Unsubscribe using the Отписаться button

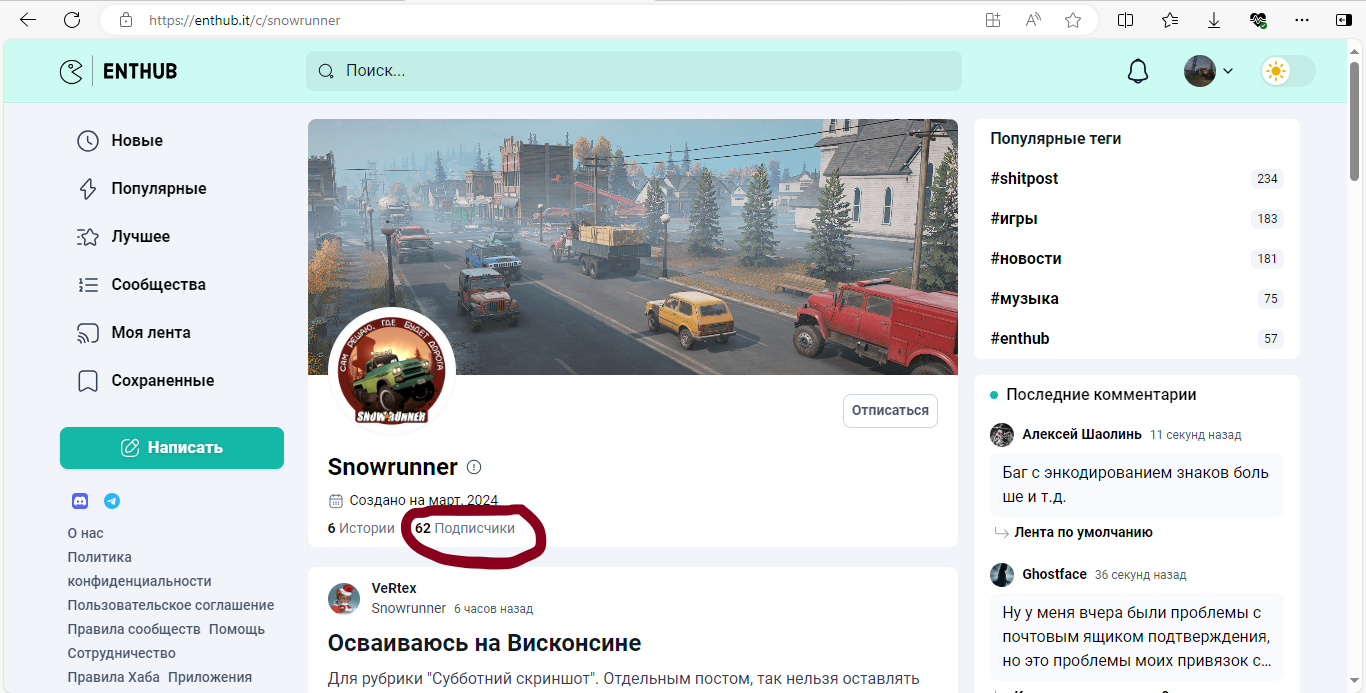coord(890,411)
